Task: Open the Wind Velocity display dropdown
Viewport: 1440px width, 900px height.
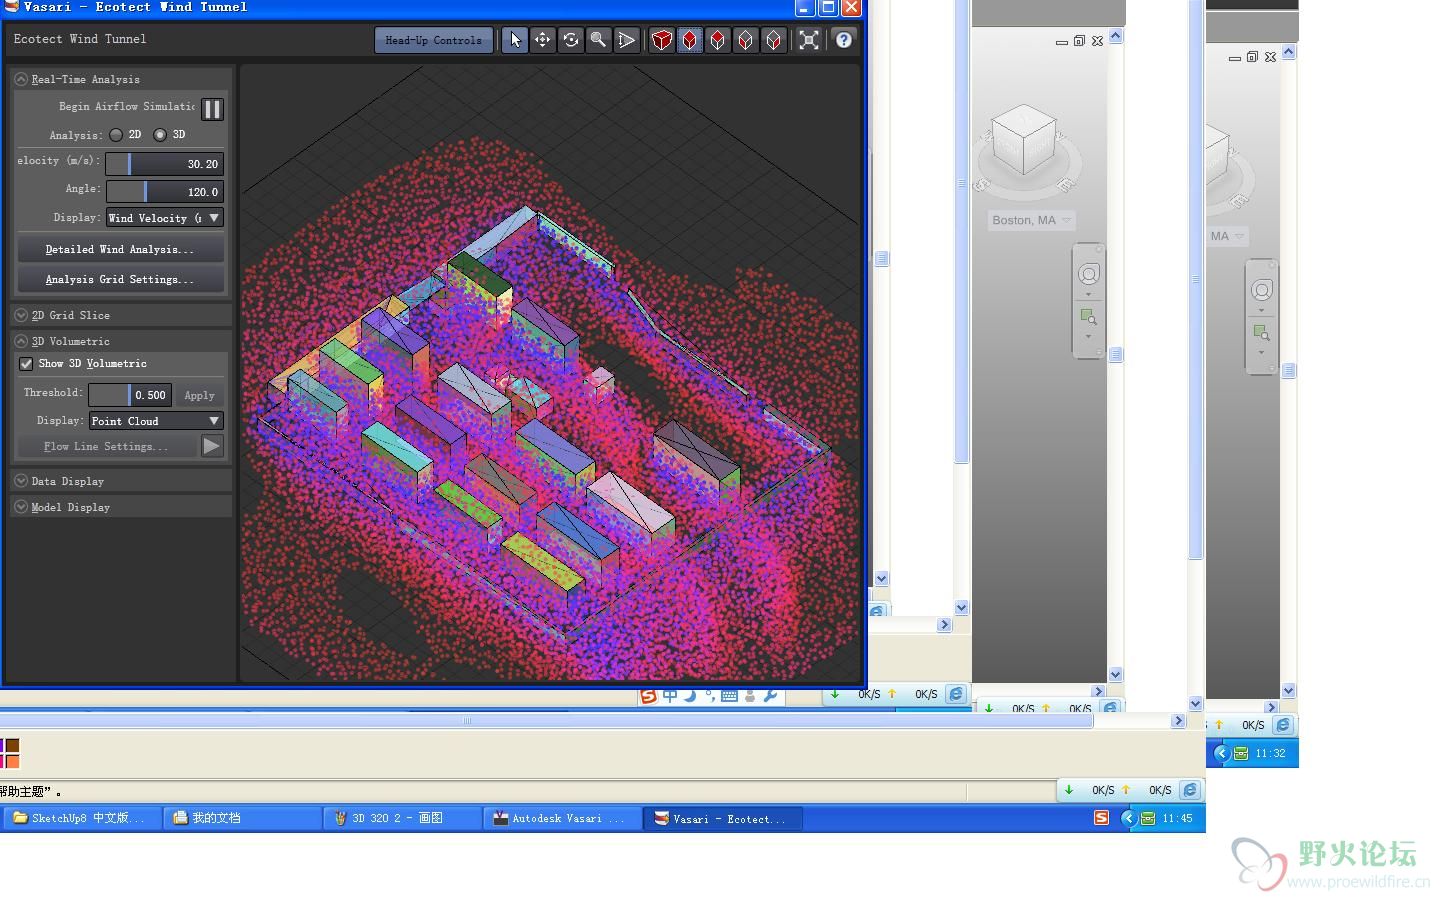Action: tap(165, 218)
